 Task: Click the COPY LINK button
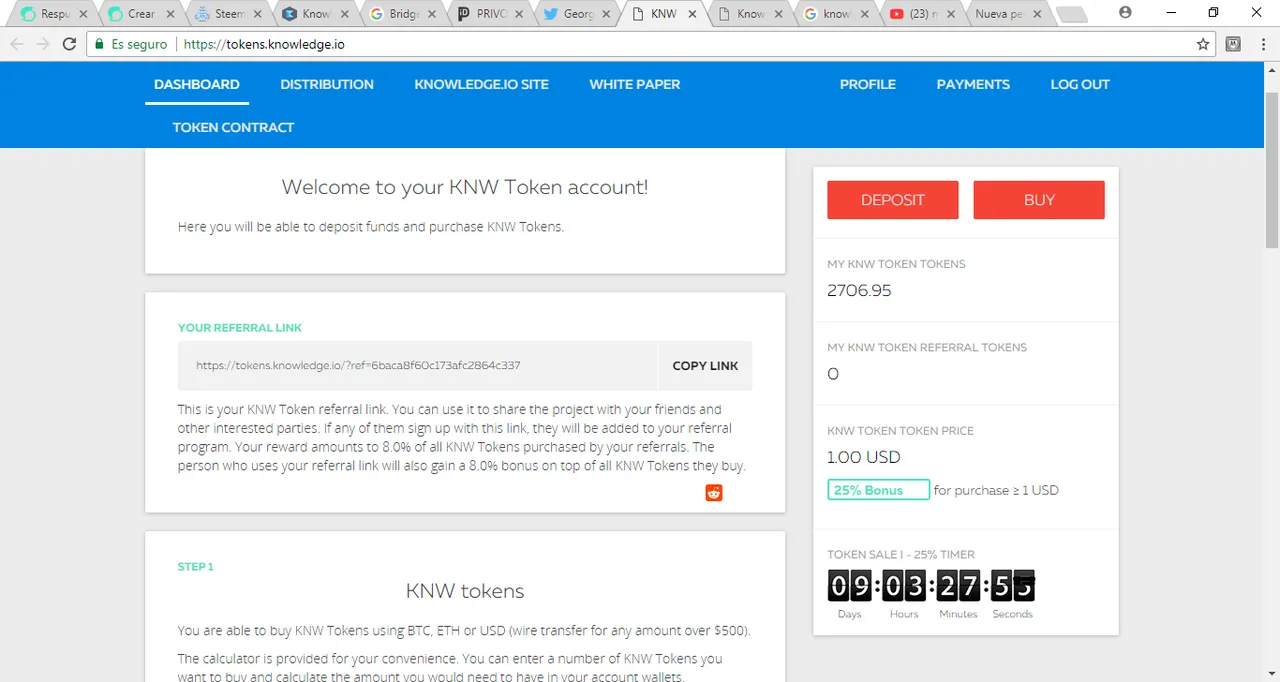tap(705, 366)
